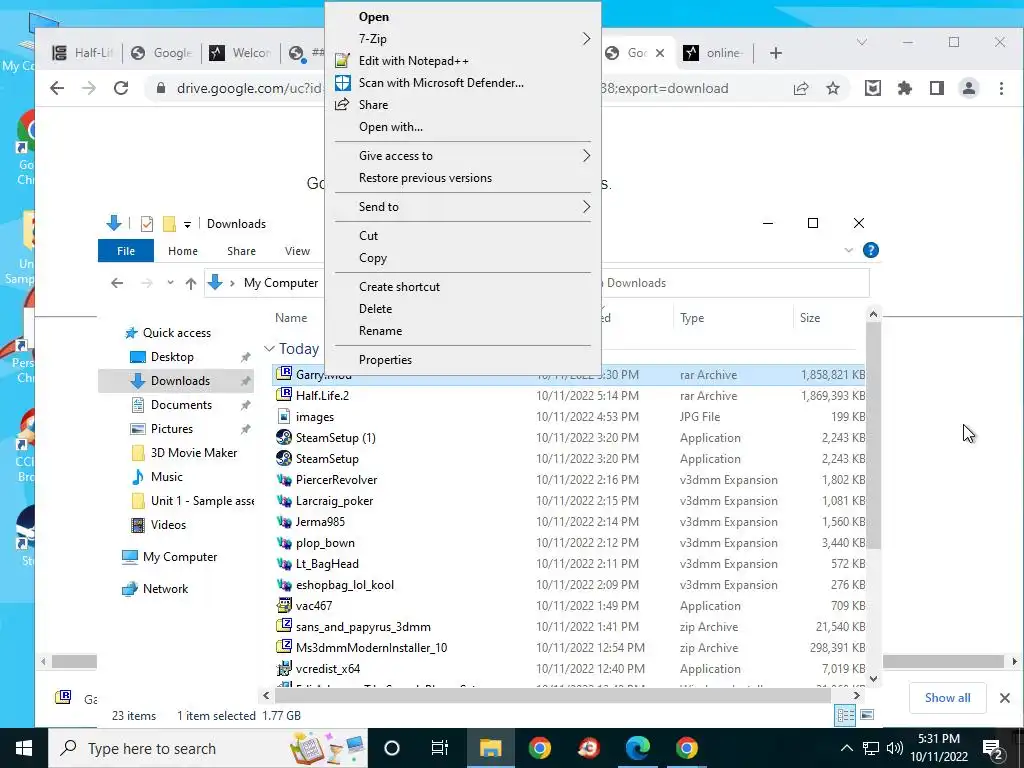Image resolution: width=1024 pixels, height=768 pixels.
Task: Click the SteamSetup (1) application icon
Action: (284, 437)
